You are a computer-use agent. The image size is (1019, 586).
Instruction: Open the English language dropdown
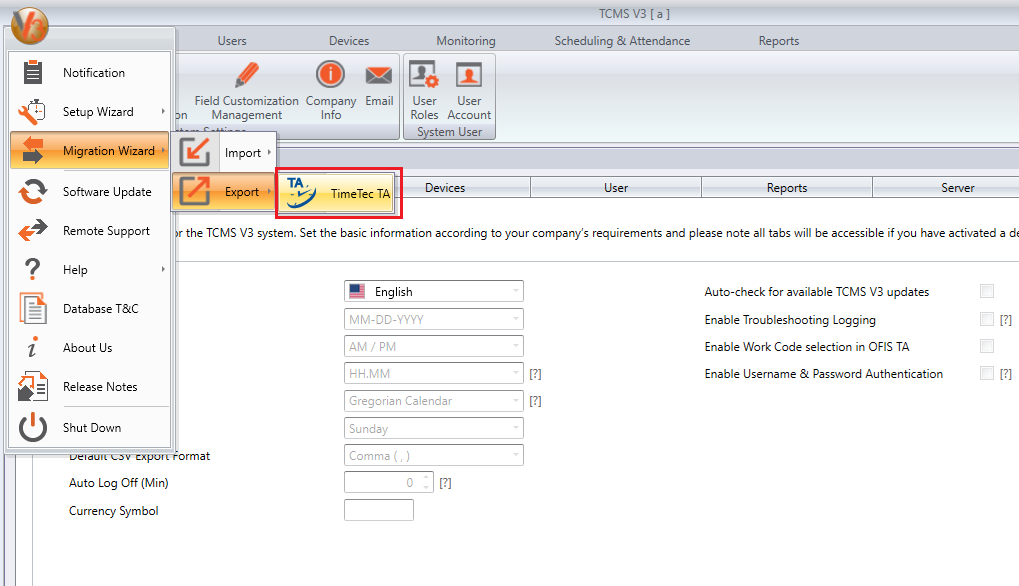click(433, 291)
